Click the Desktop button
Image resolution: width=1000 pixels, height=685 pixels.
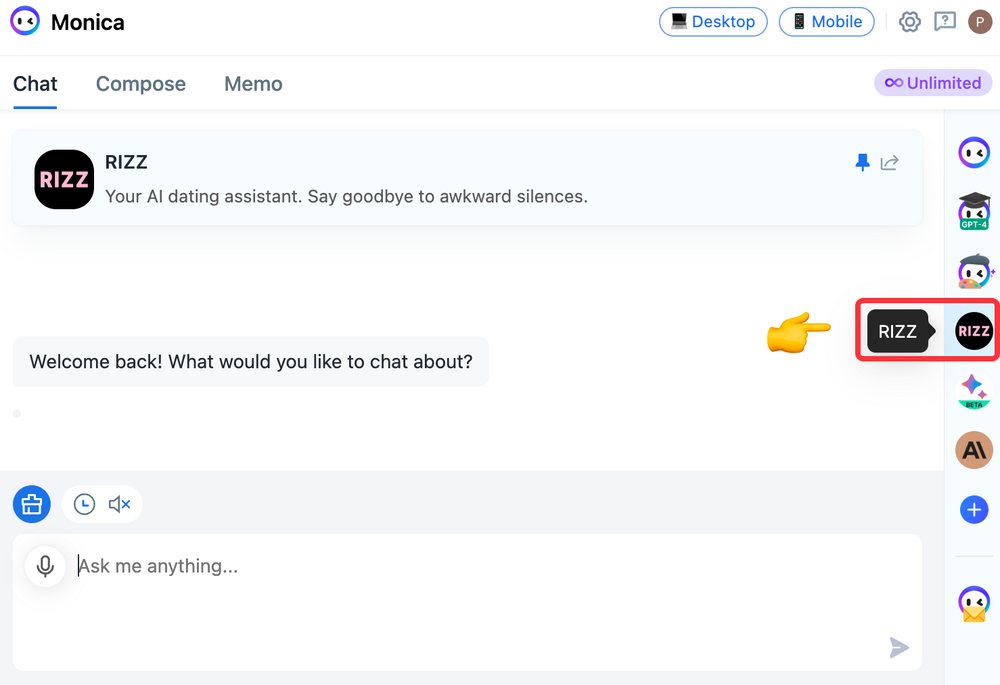point(713,21)
